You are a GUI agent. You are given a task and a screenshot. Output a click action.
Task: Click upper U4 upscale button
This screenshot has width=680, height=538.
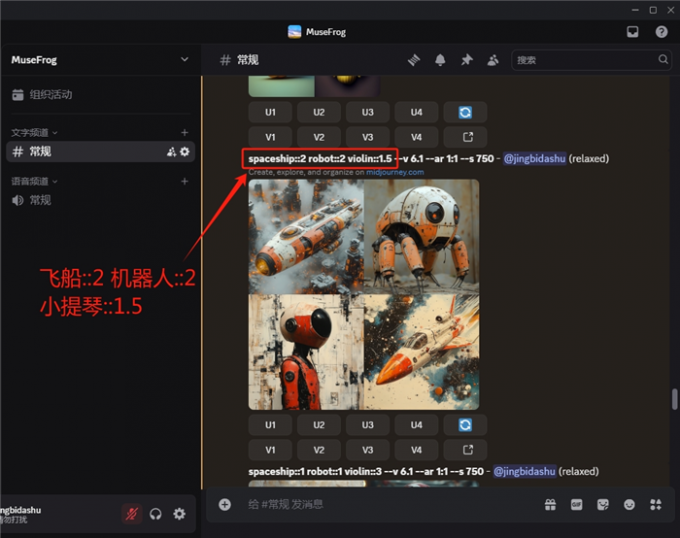point(416,112)
